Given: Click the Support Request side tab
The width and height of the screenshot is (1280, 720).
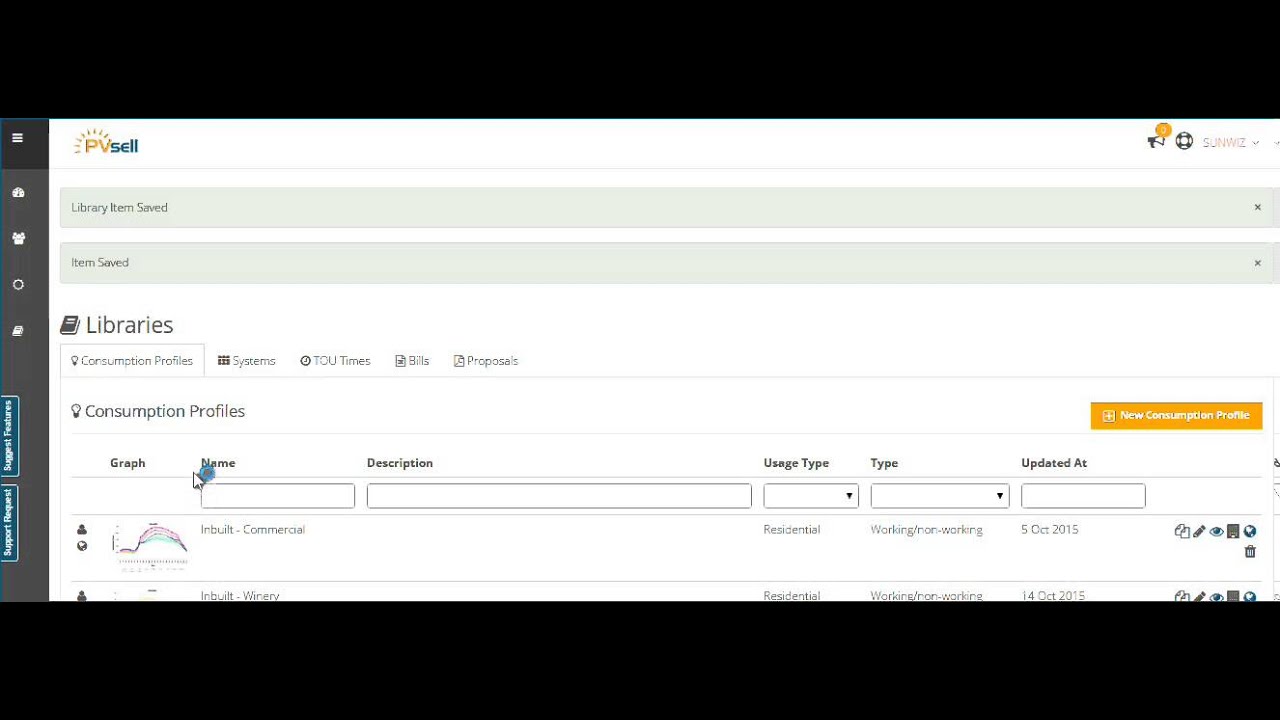Looking at the screenshot, I should tap(8, 523).
